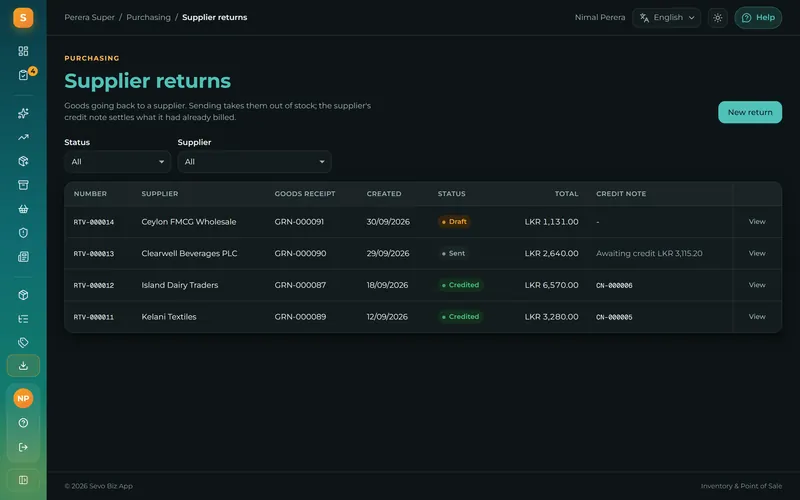View return RTV-000011
Viewport: 800px width, 500px height.
(757, 316)
